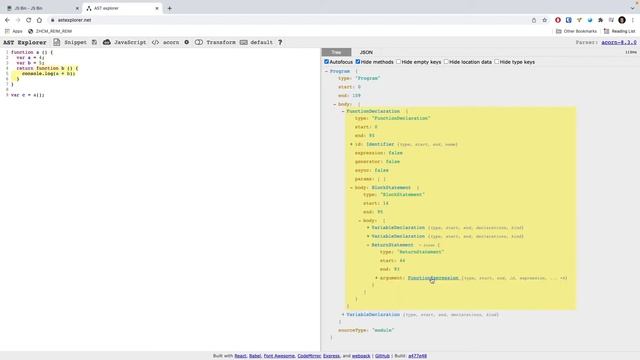Expand the argument: FunctionExpression node
Viewport: 640px width, 360px height.
tap(376, 278)
